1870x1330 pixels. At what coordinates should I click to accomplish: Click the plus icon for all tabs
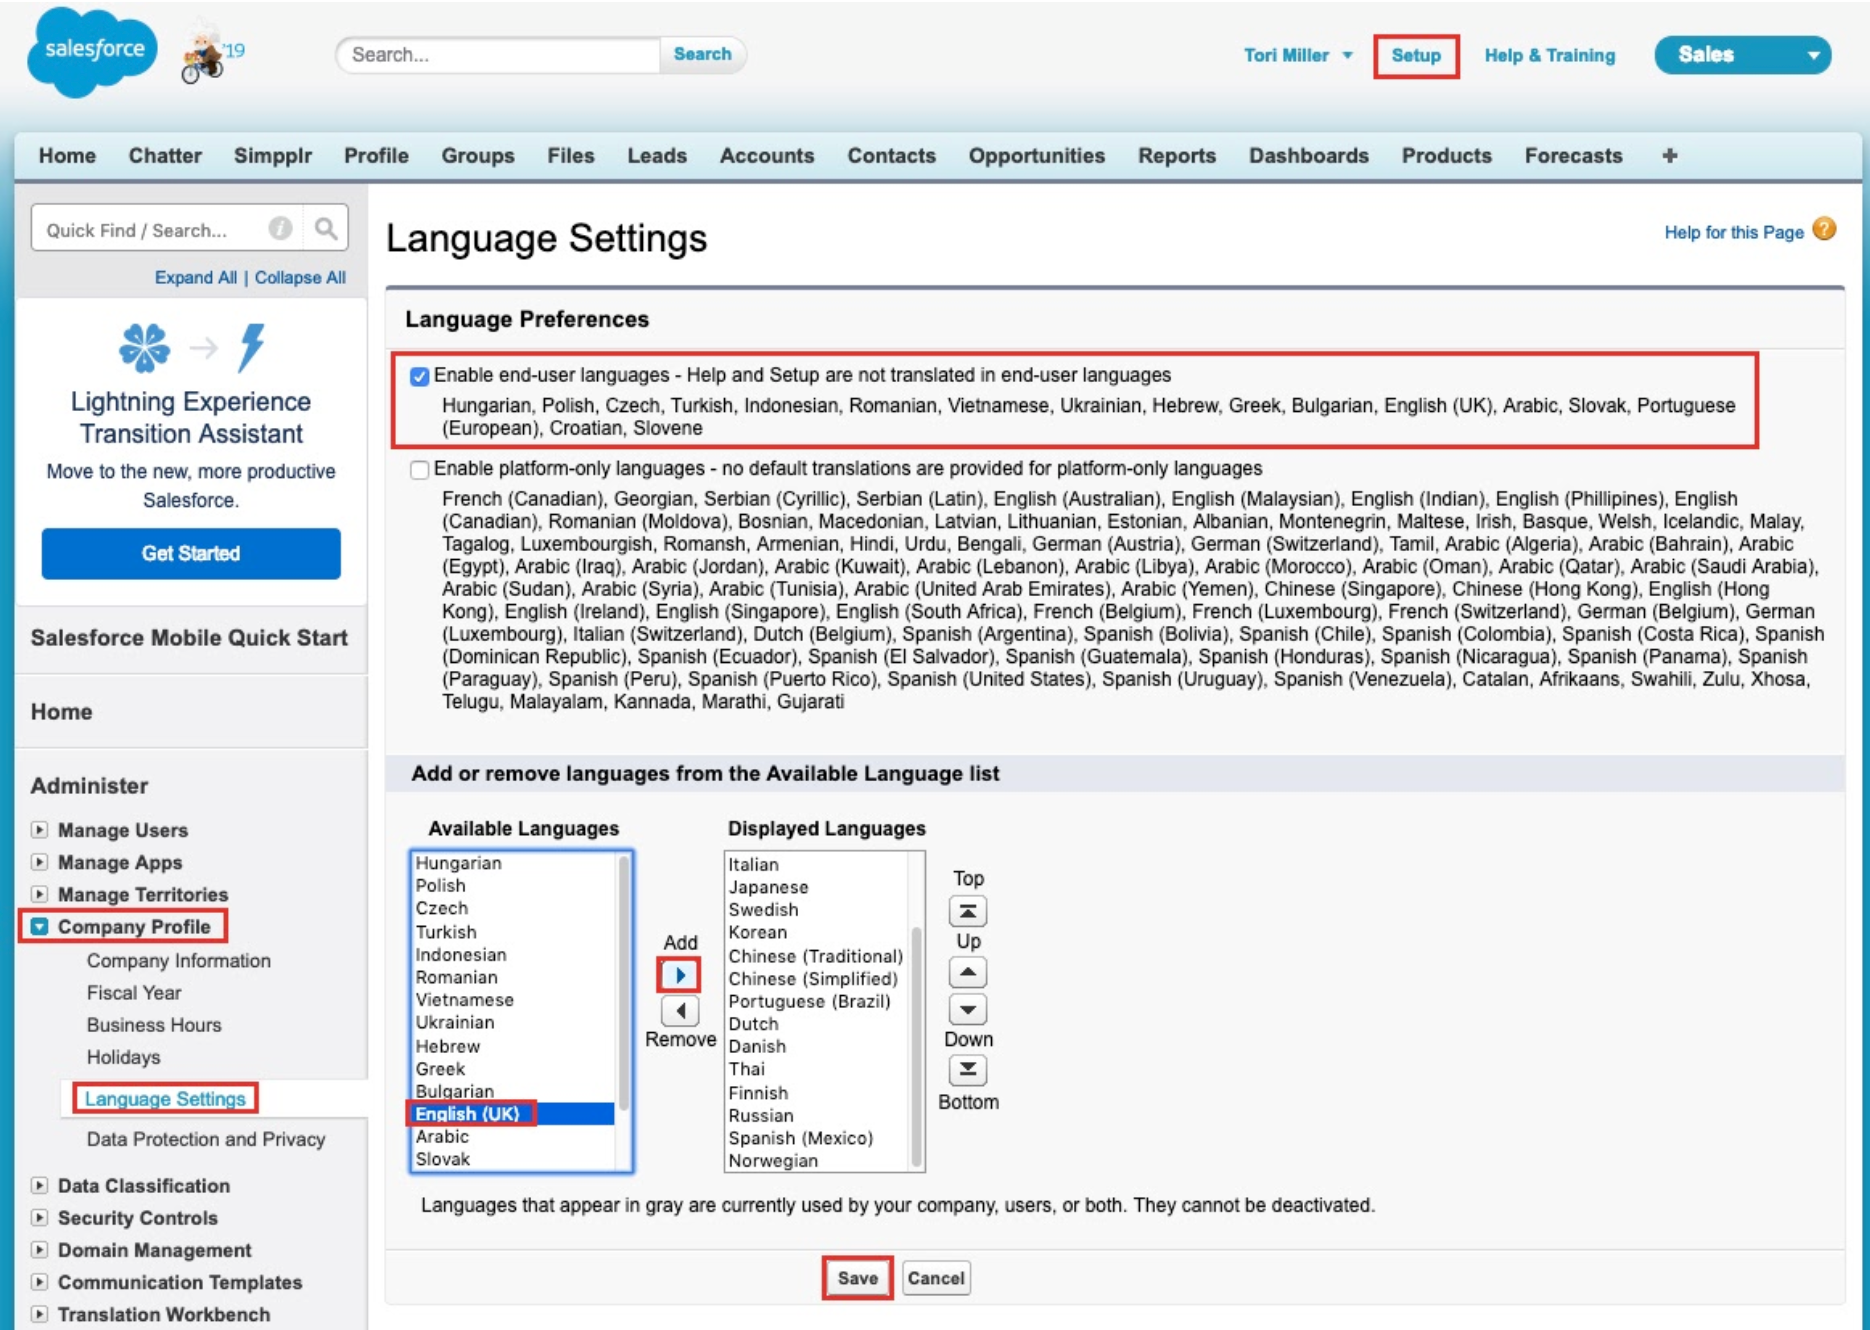(x=1669, y=156)
